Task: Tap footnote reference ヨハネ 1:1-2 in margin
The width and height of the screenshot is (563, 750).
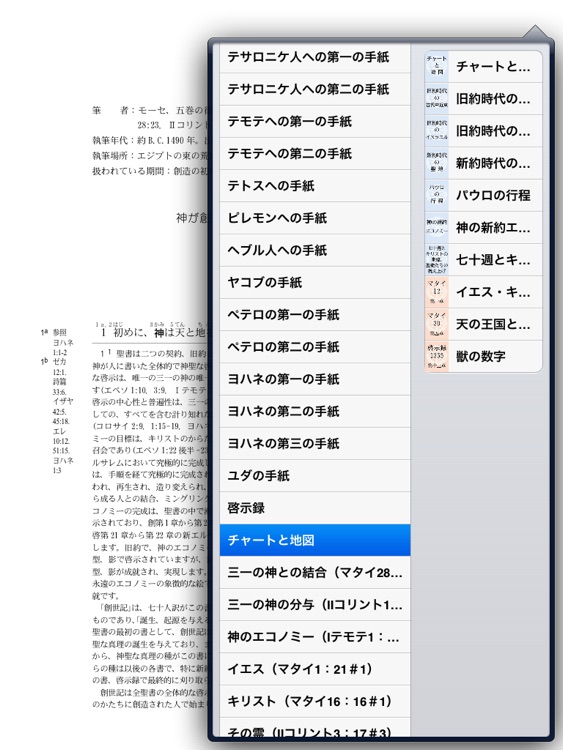Action: click(63, 348)
